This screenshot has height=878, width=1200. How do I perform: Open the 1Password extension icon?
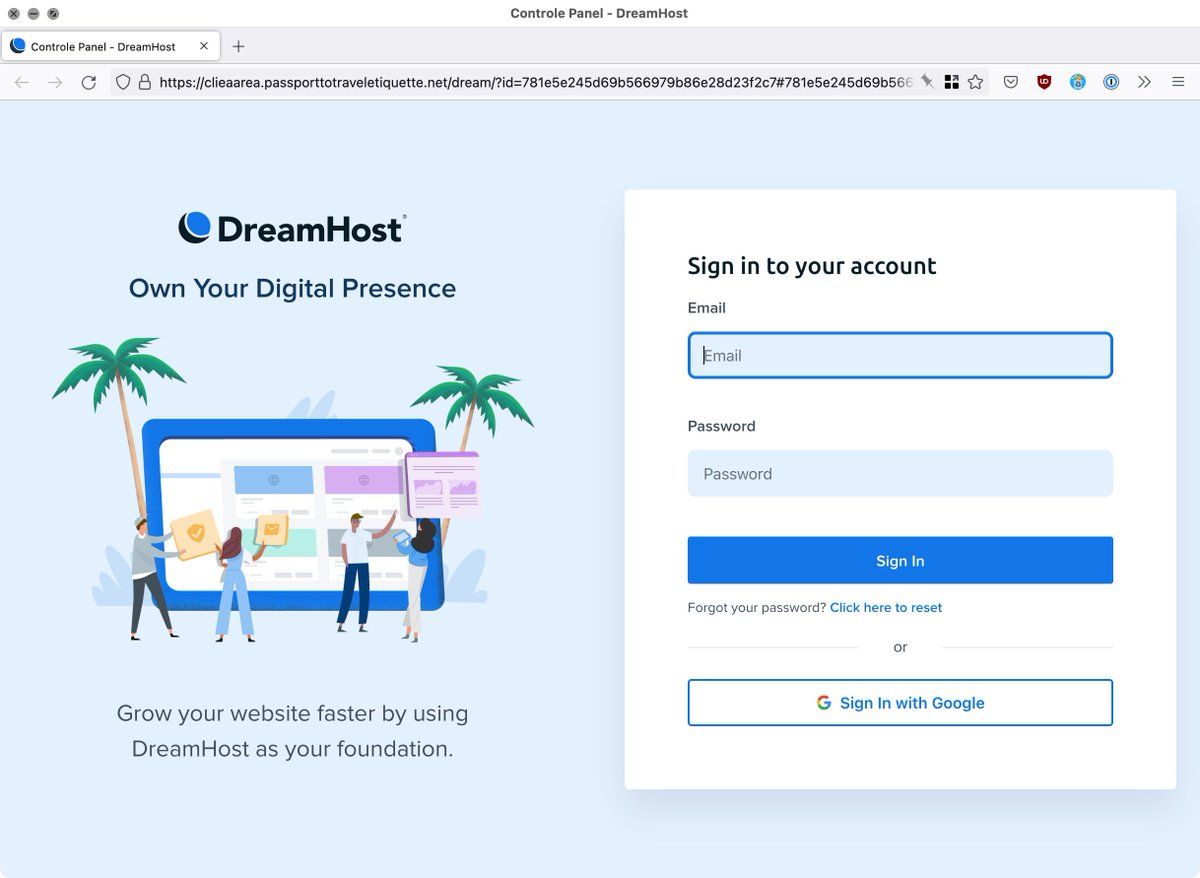coord(1111,82)
